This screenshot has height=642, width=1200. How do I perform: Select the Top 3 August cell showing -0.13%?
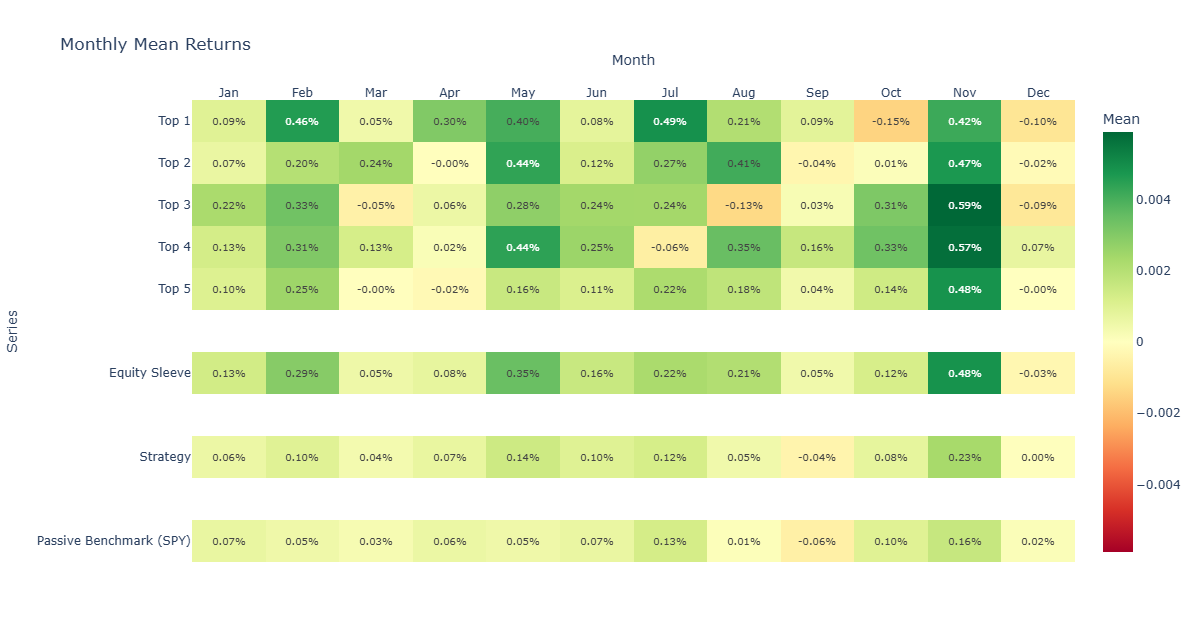click(x=744, y=205)
